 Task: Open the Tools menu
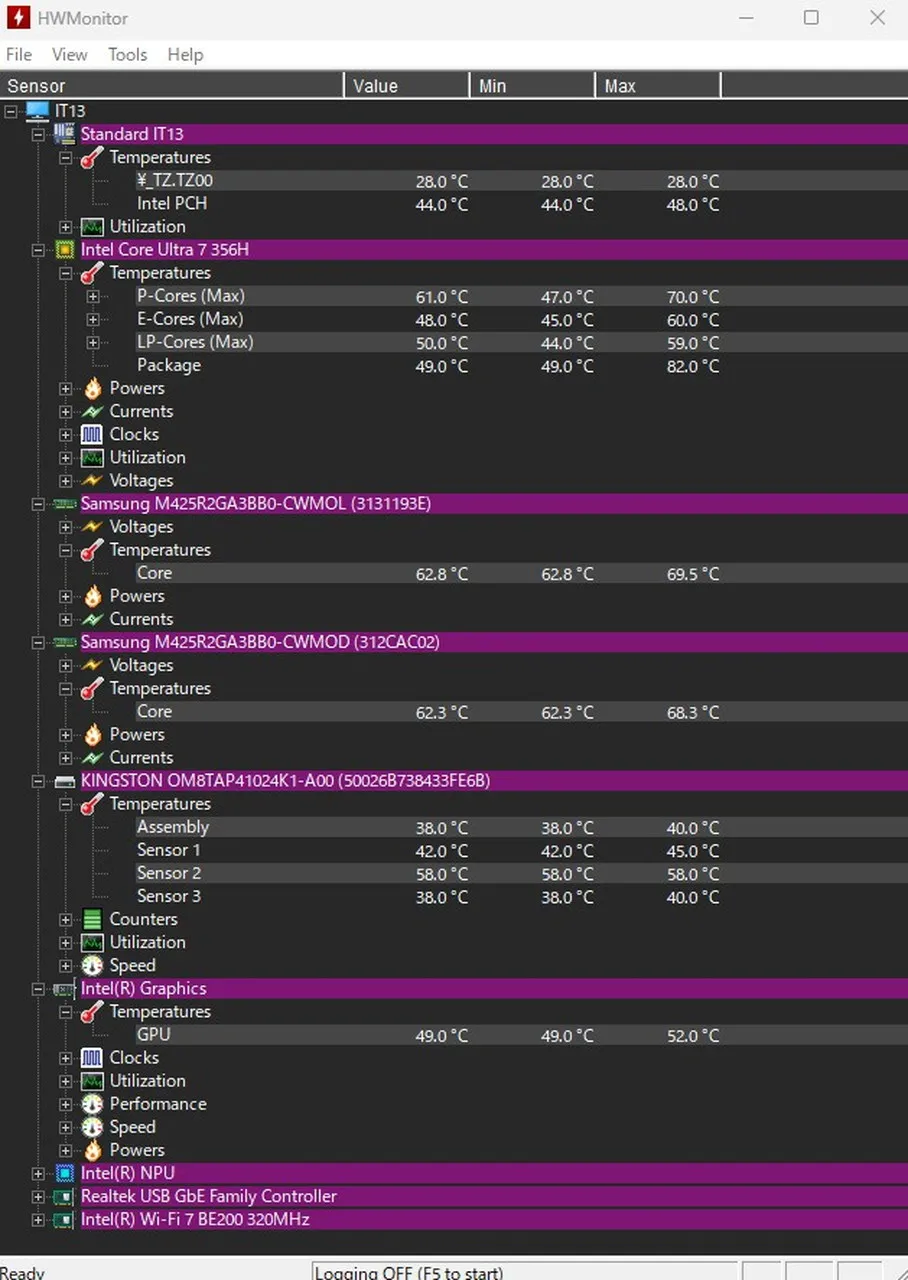coord(128,55)
